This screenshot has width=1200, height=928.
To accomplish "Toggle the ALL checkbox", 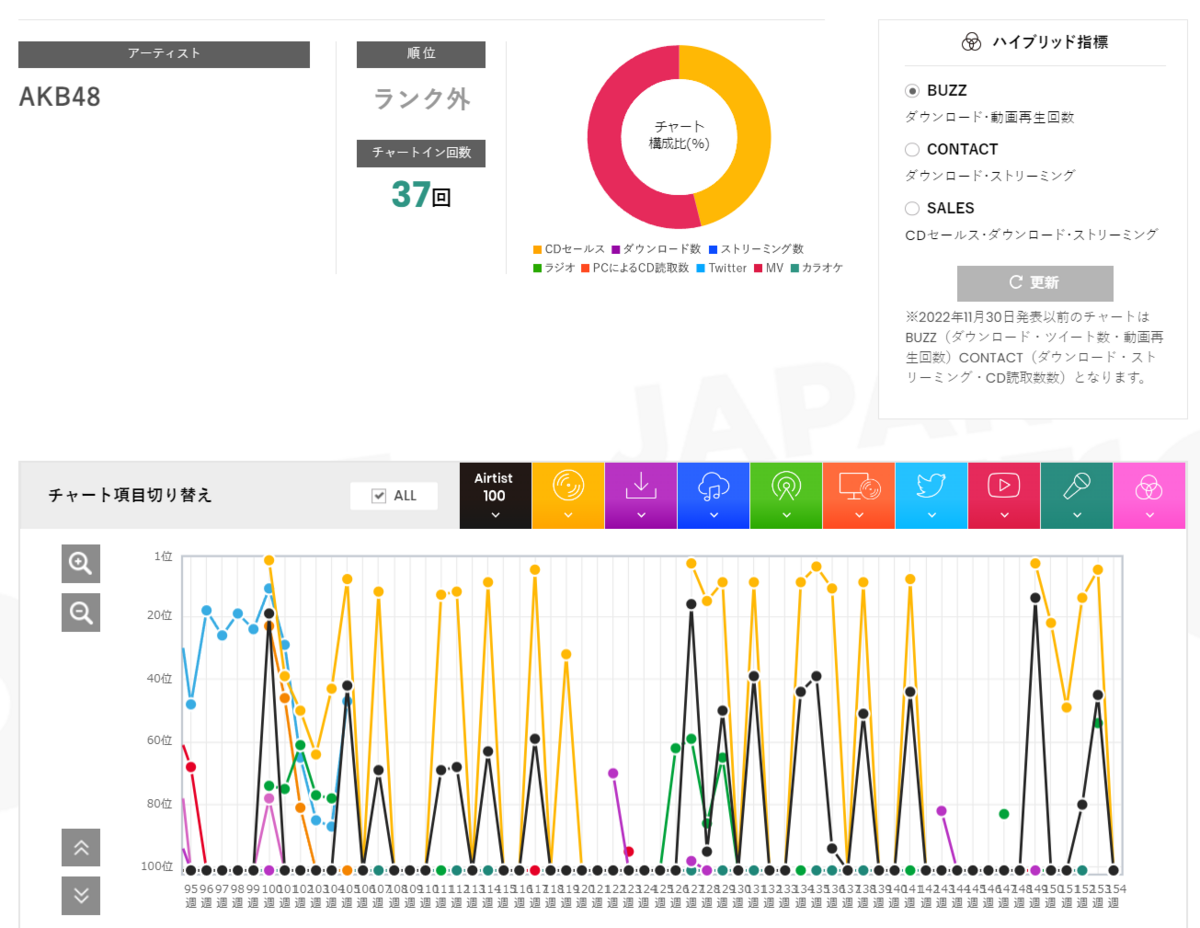I will click(378, 496).
